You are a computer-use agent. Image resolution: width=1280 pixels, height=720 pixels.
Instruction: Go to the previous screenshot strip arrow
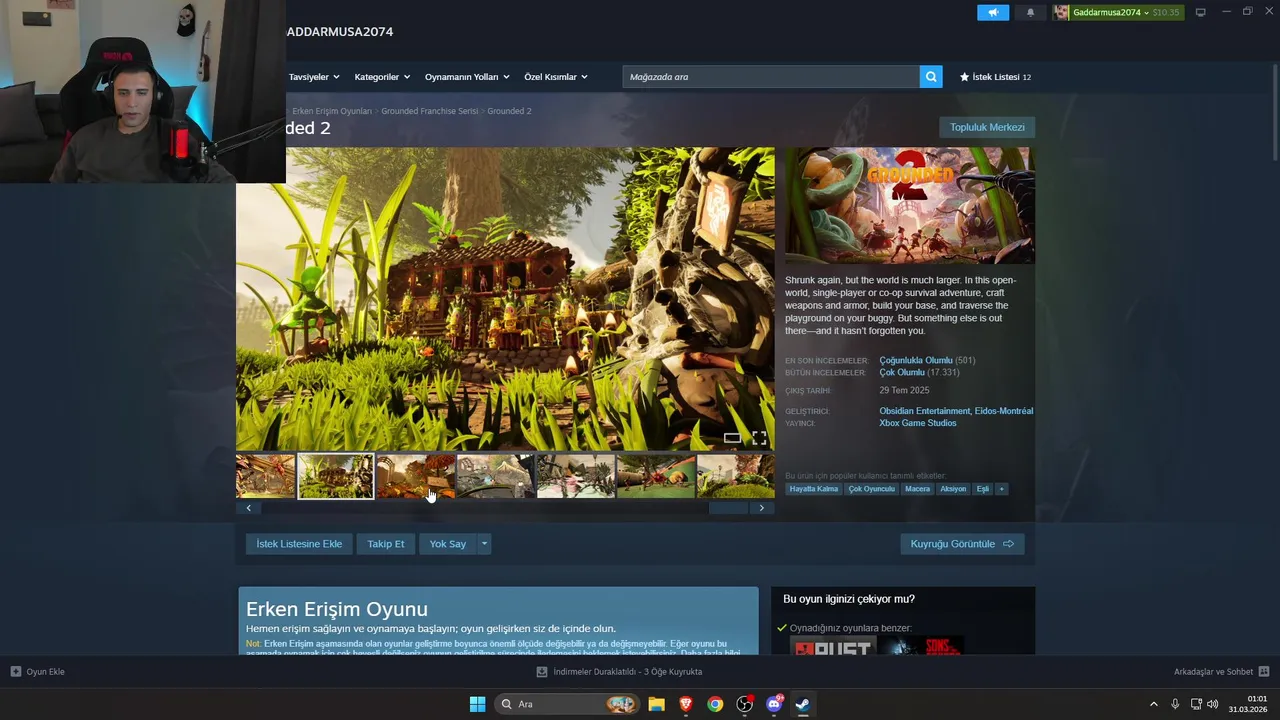(248, 508)
